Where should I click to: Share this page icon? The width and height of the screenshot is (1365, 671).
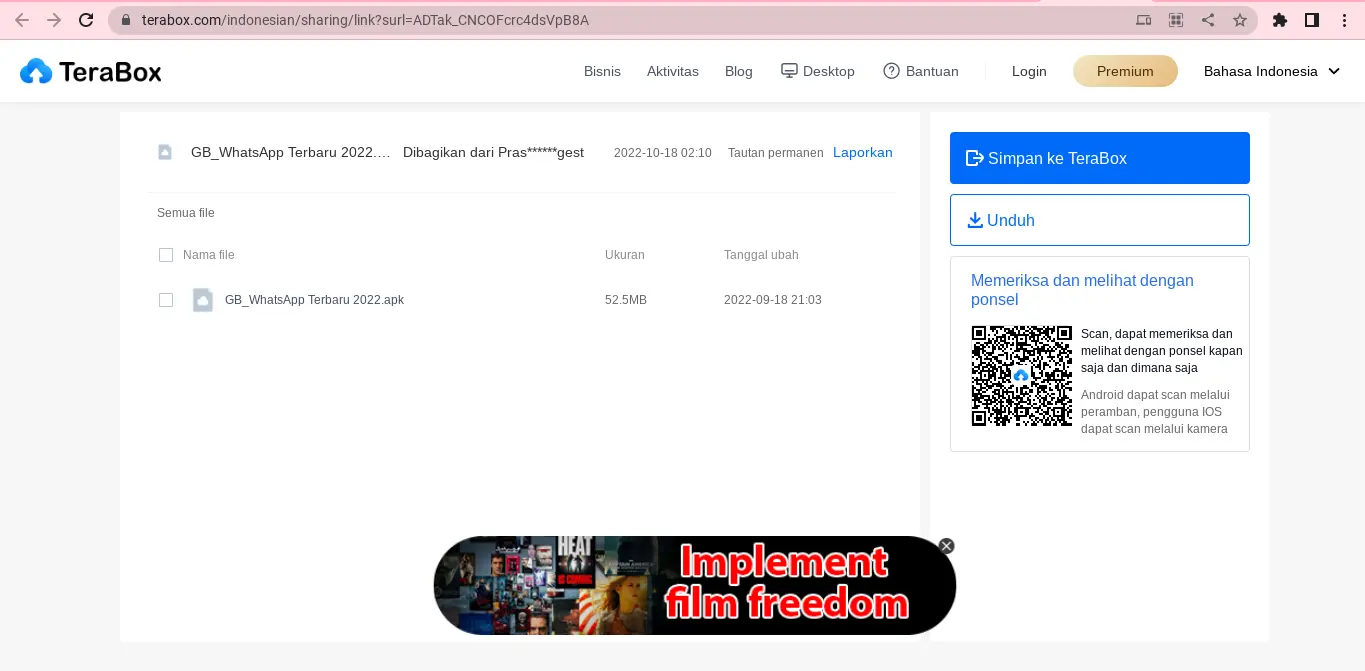1208,20
